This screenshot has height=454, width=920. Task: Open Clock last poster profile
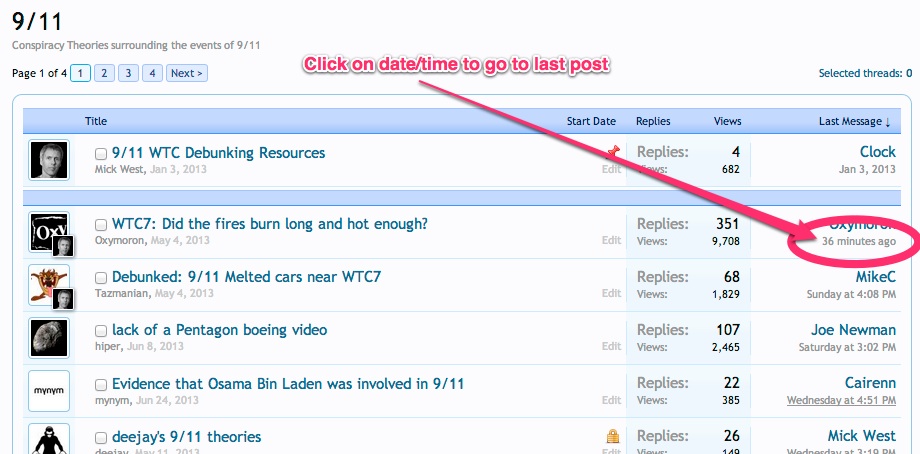click(878, 152)
